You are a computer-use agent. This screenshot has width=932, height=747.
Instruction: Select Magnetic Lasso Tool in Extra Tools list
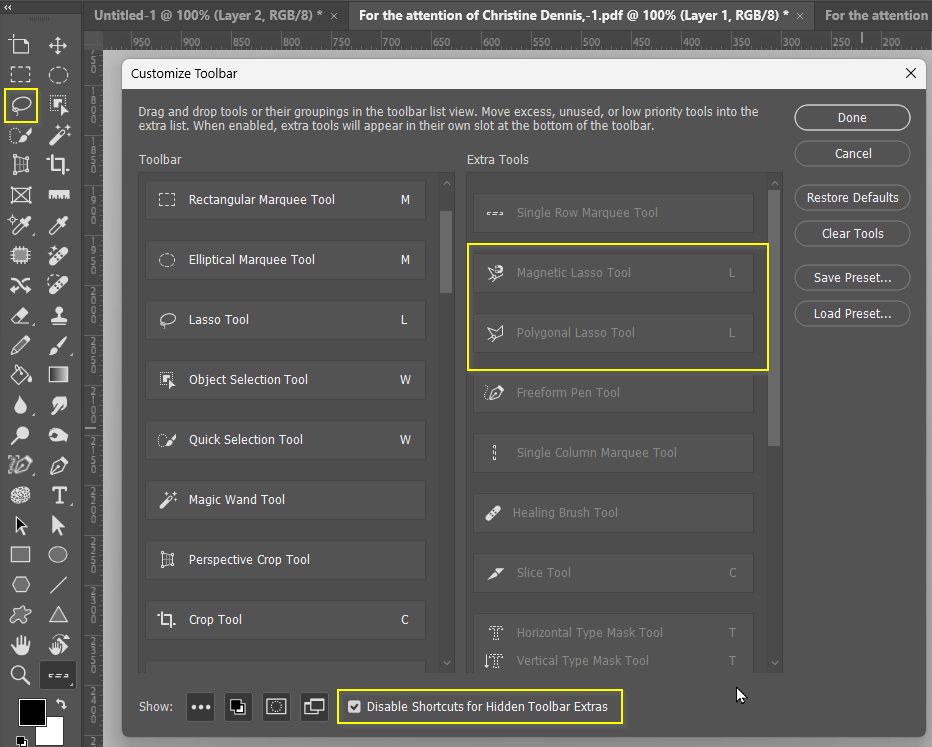[613, 272]
